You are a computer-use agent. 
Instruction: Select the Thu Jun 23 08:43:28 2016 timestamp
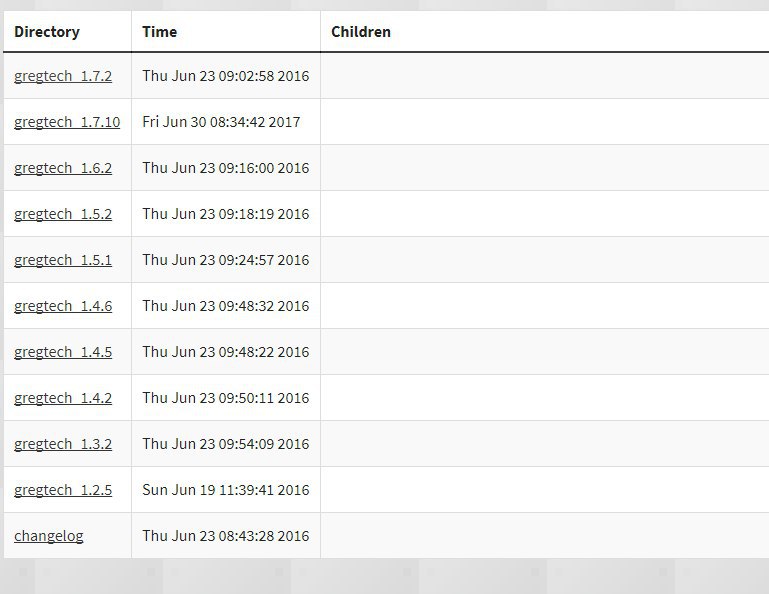tap(226, 536)
